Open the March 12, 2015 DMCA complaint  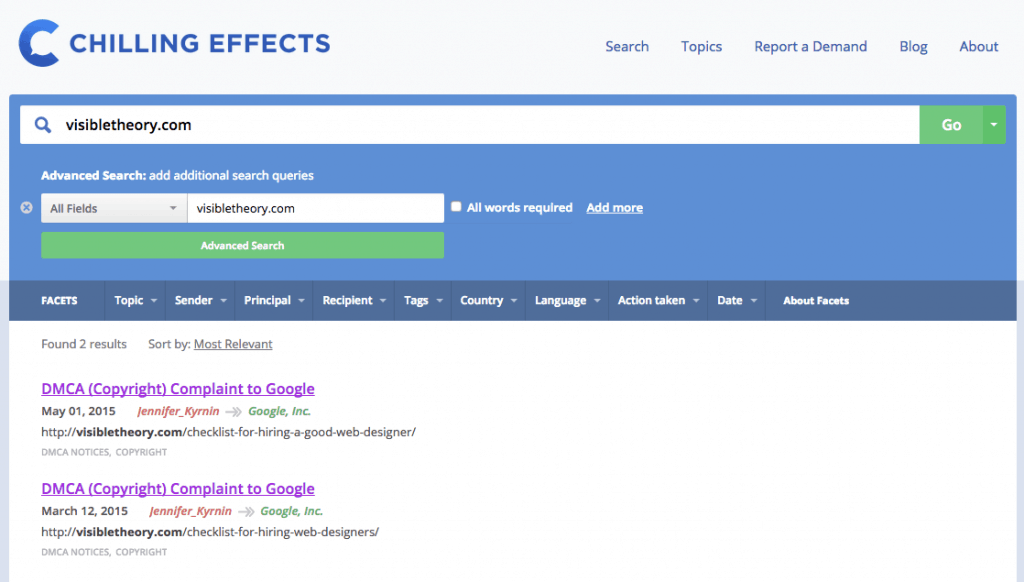click(x=178, y=489)
